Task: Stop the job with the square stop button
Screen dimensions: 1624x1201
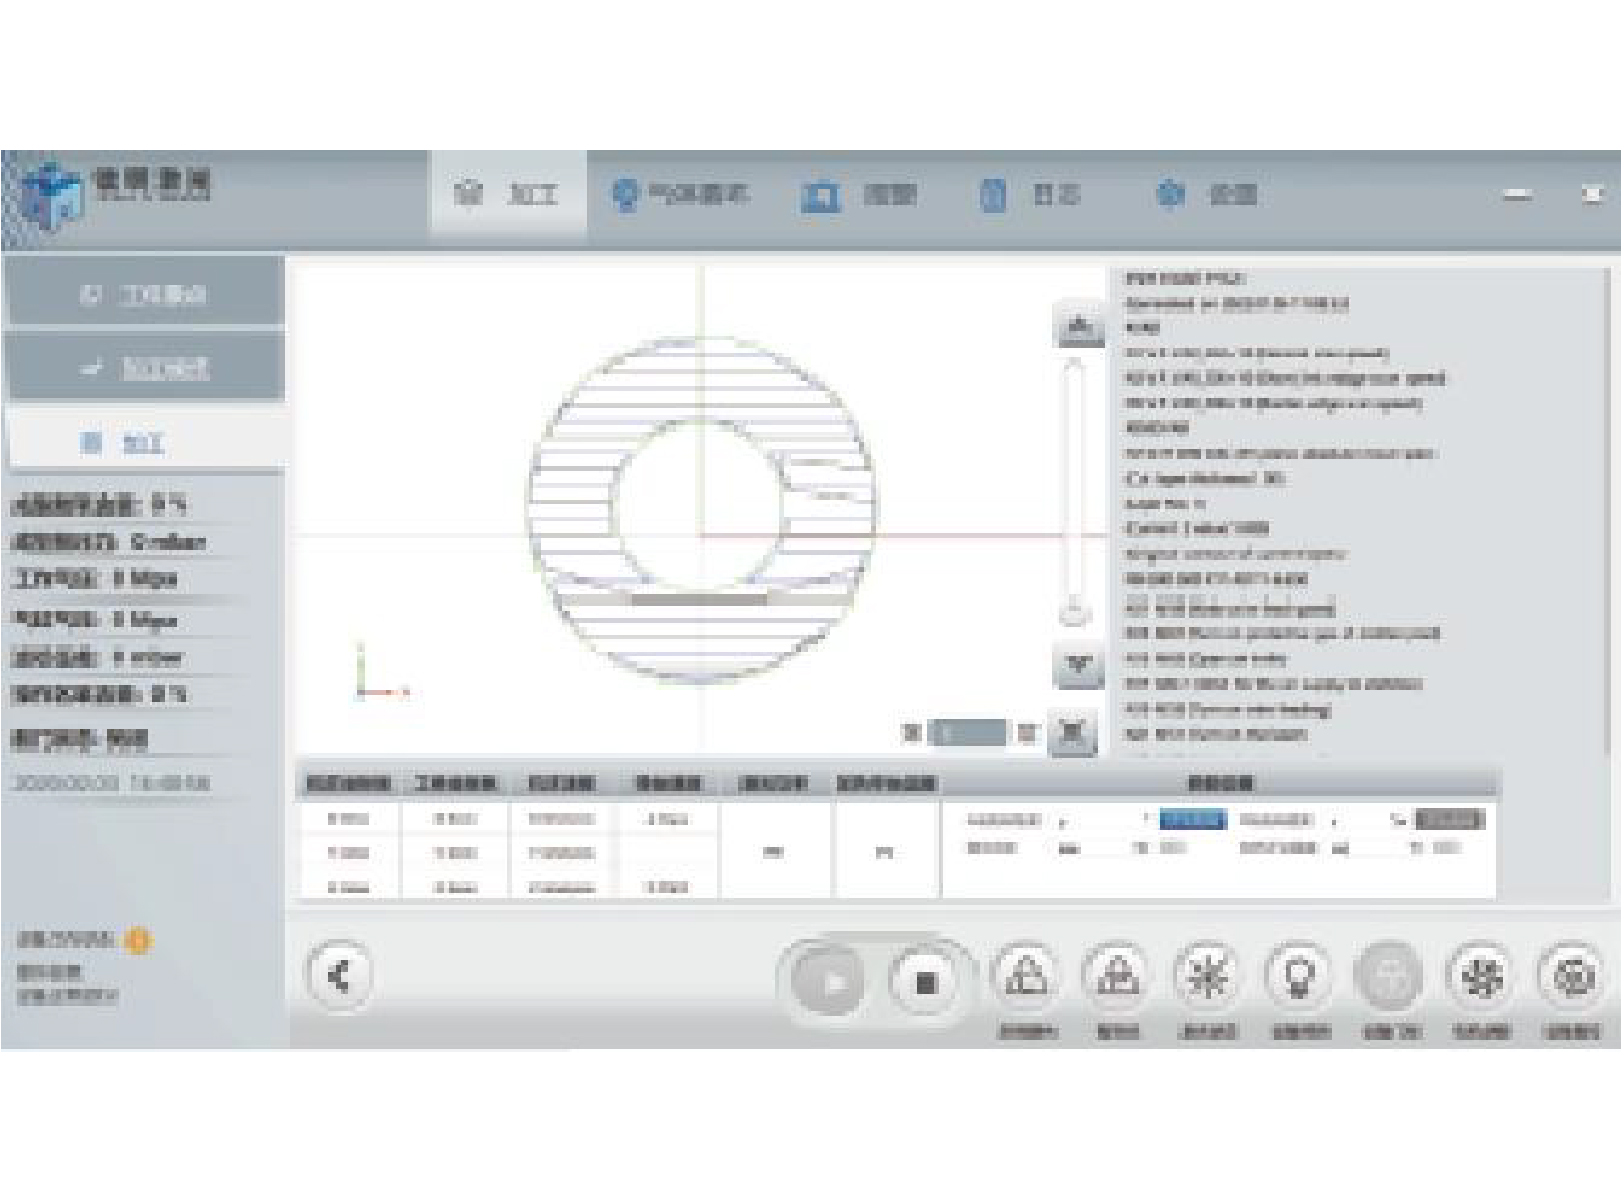Action: (925, 982)
